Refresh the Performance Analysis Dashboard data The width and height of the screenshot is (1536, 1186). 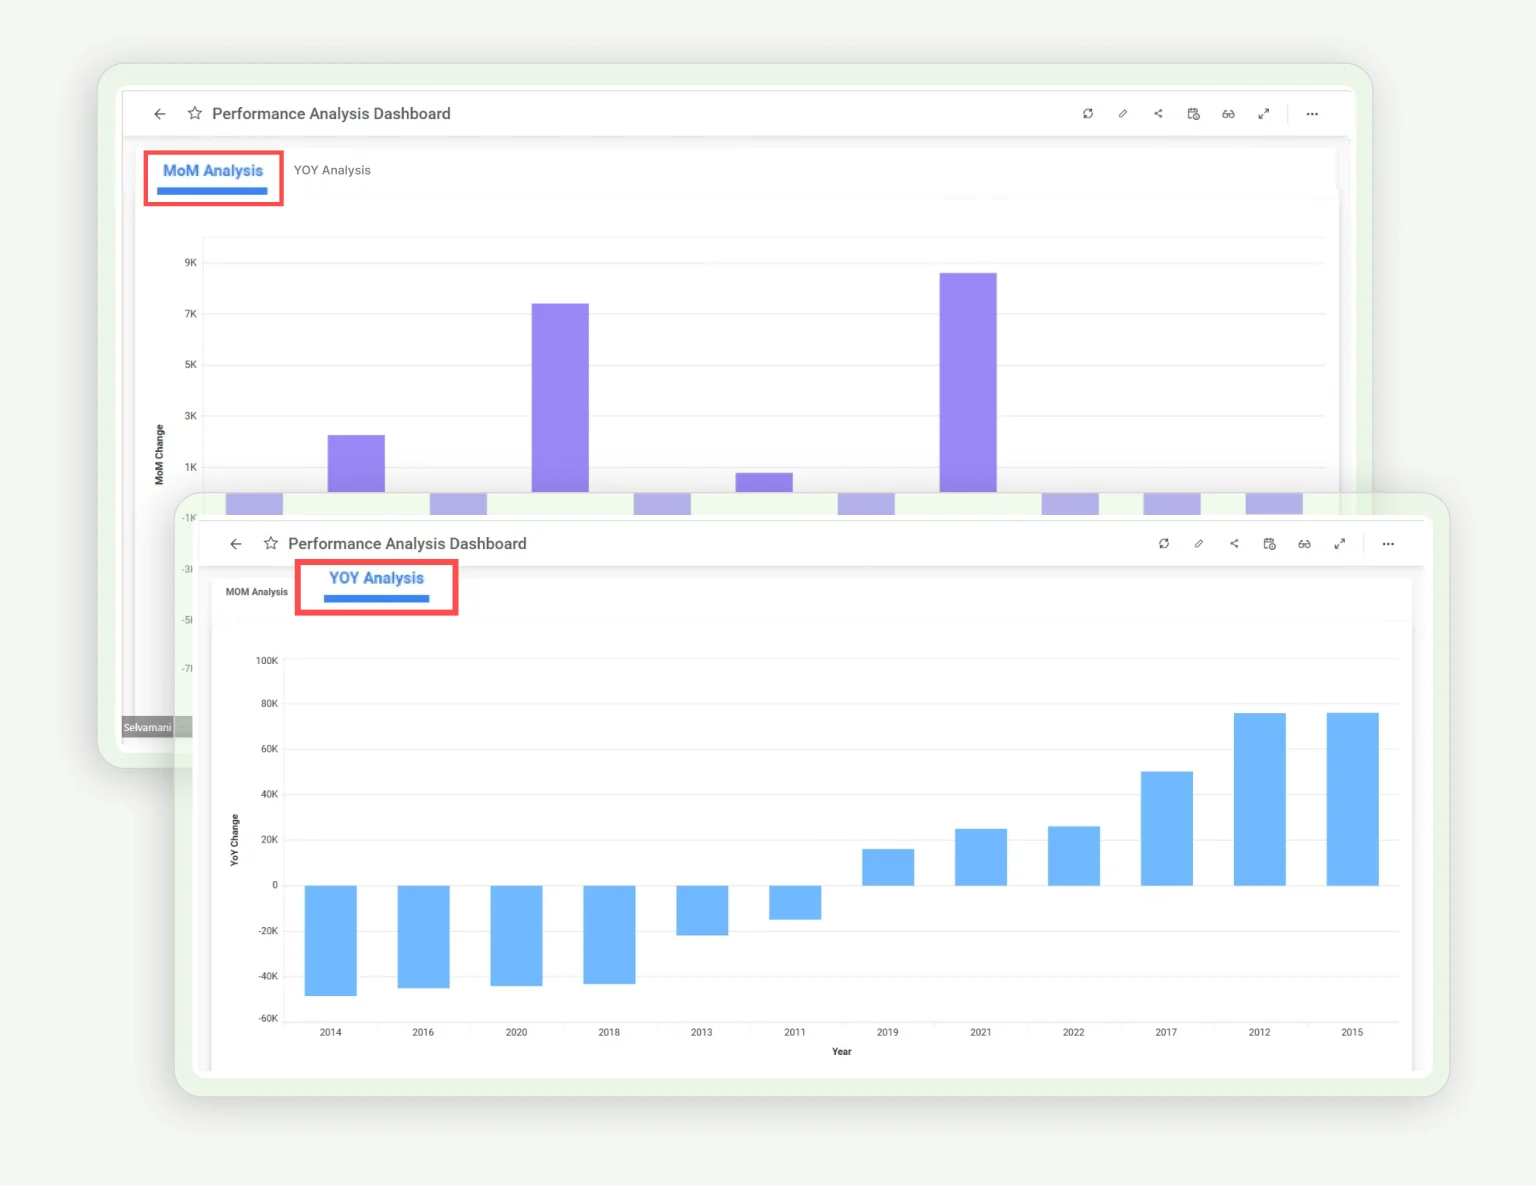tap(1088, 113)
